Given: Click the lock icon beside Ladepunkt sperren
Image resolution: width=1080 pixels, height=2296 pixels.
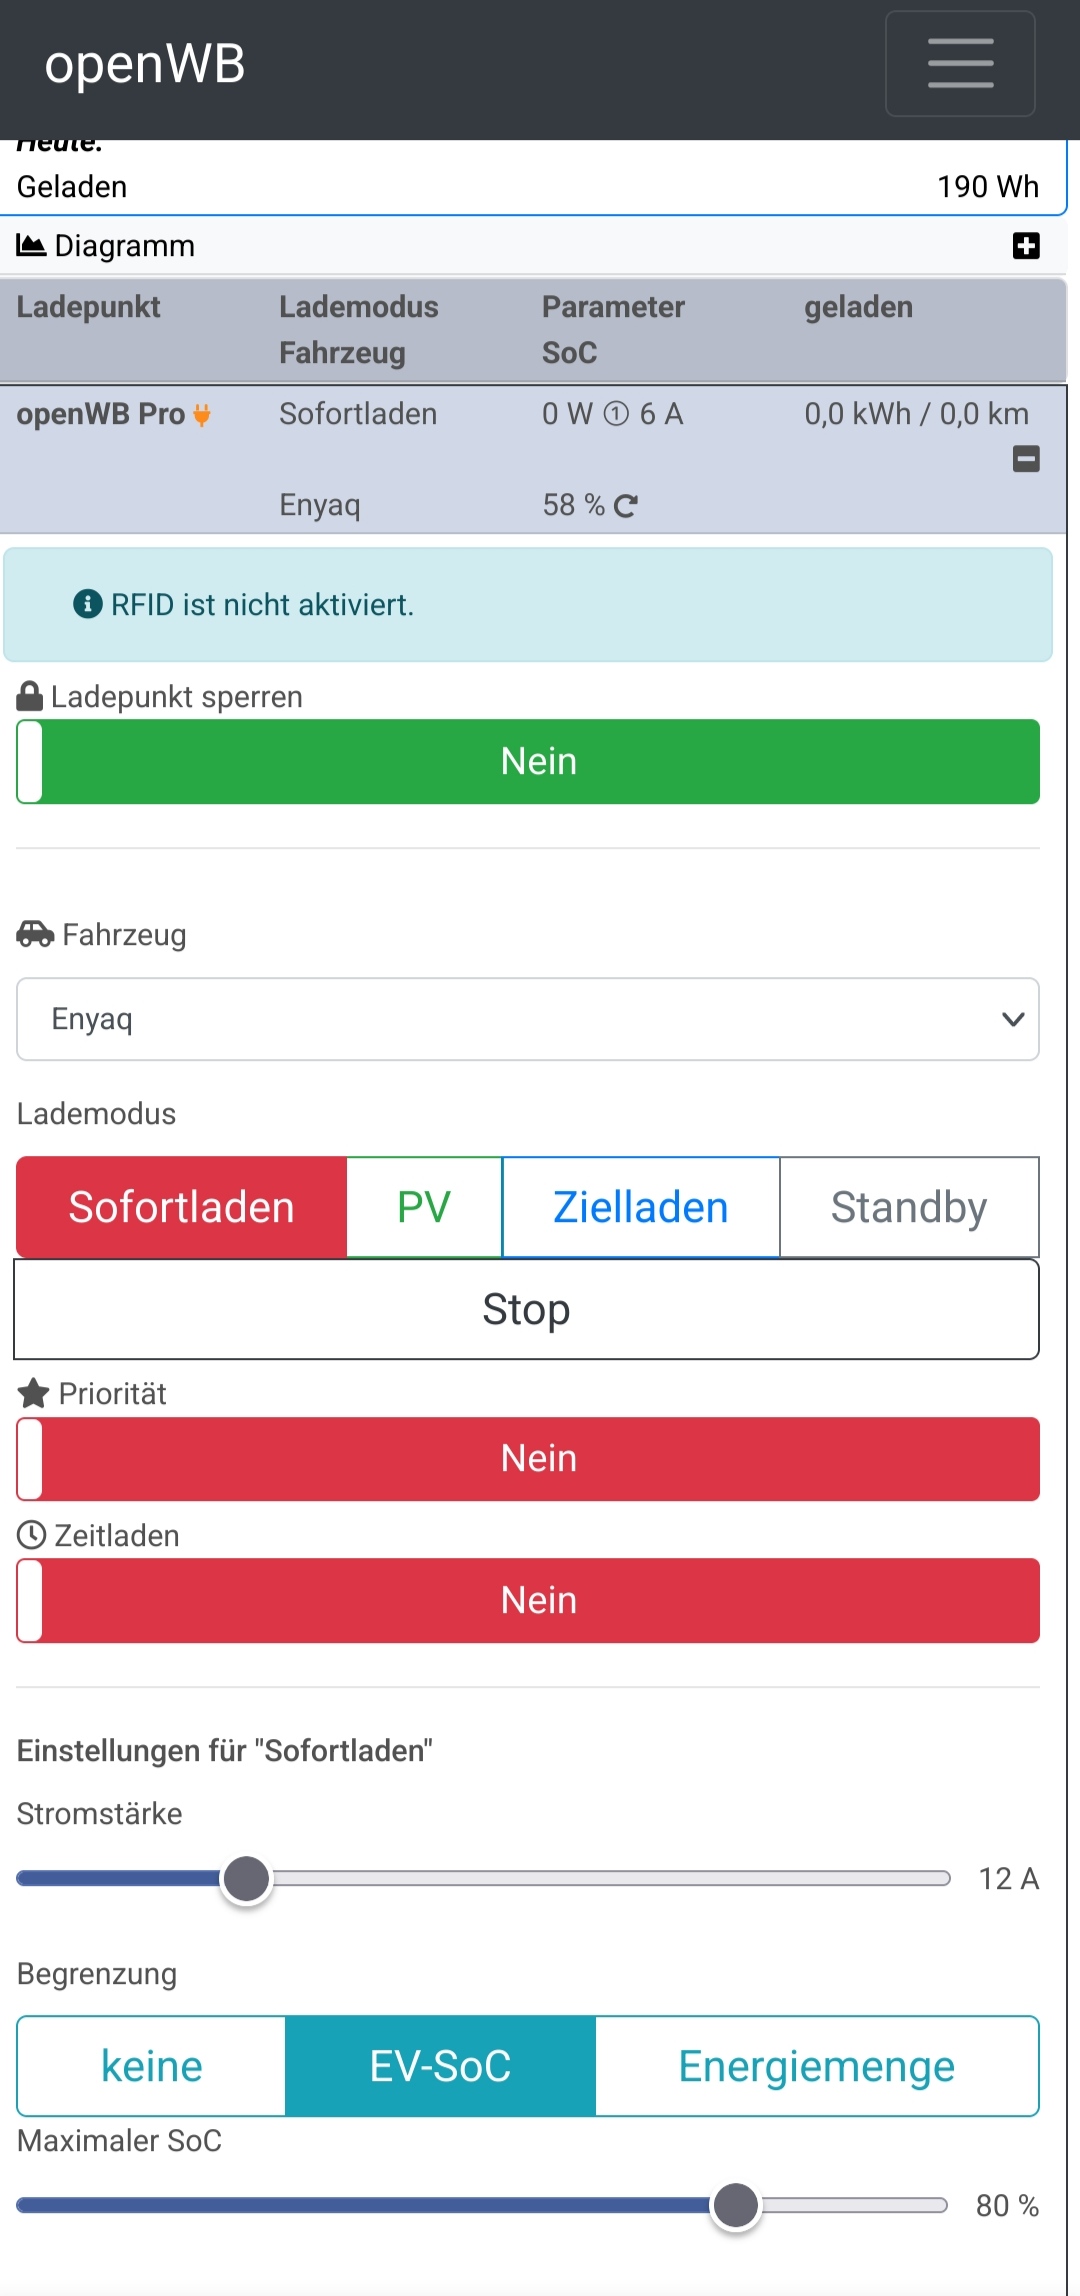Looking at the screenshot, I should [x=30, y=696].
